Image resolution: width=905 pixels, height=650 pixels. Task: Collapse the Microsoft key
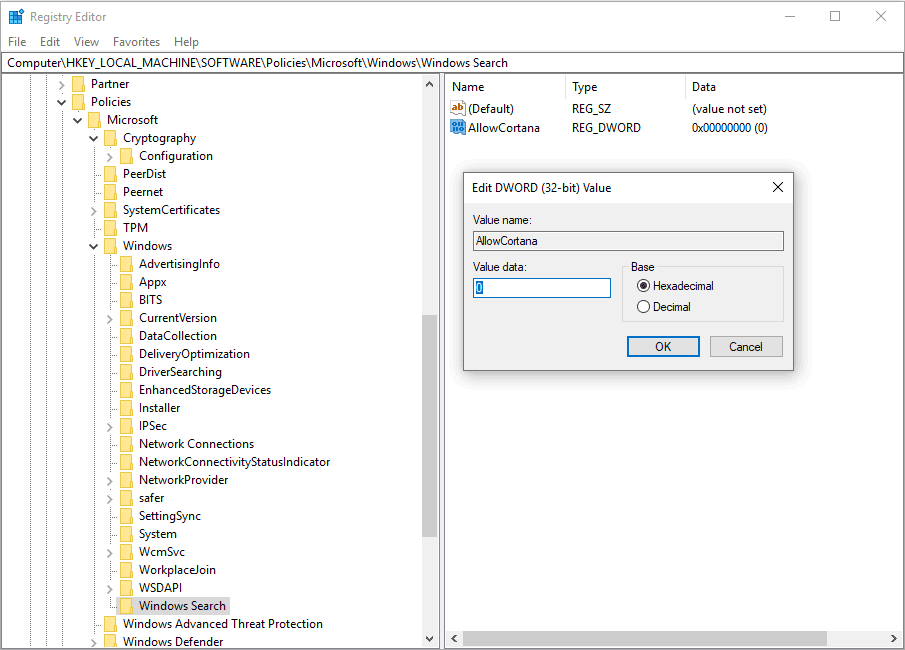pyautogui.click(x=77, y=119)
